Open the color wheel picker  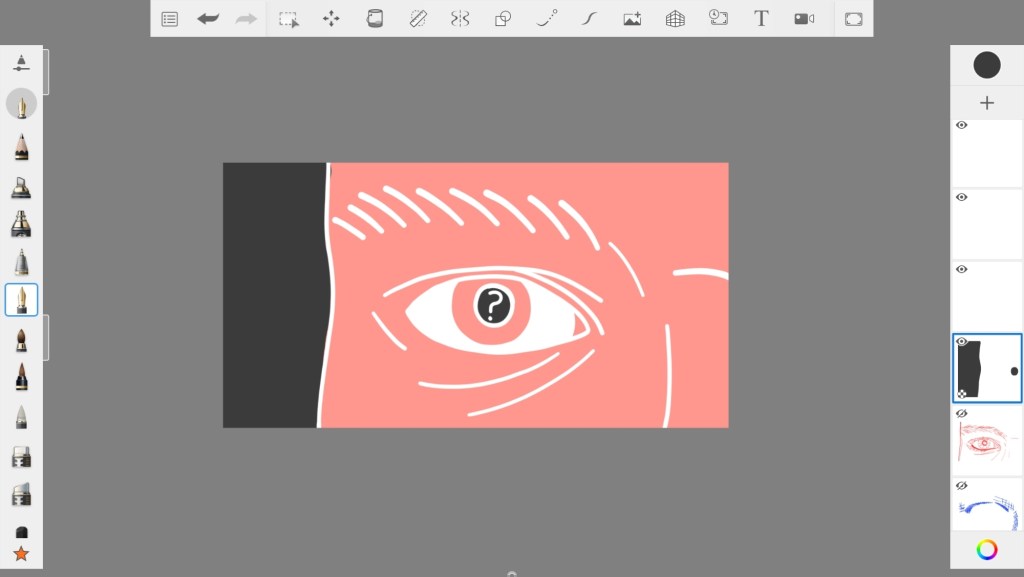(987, 549)
